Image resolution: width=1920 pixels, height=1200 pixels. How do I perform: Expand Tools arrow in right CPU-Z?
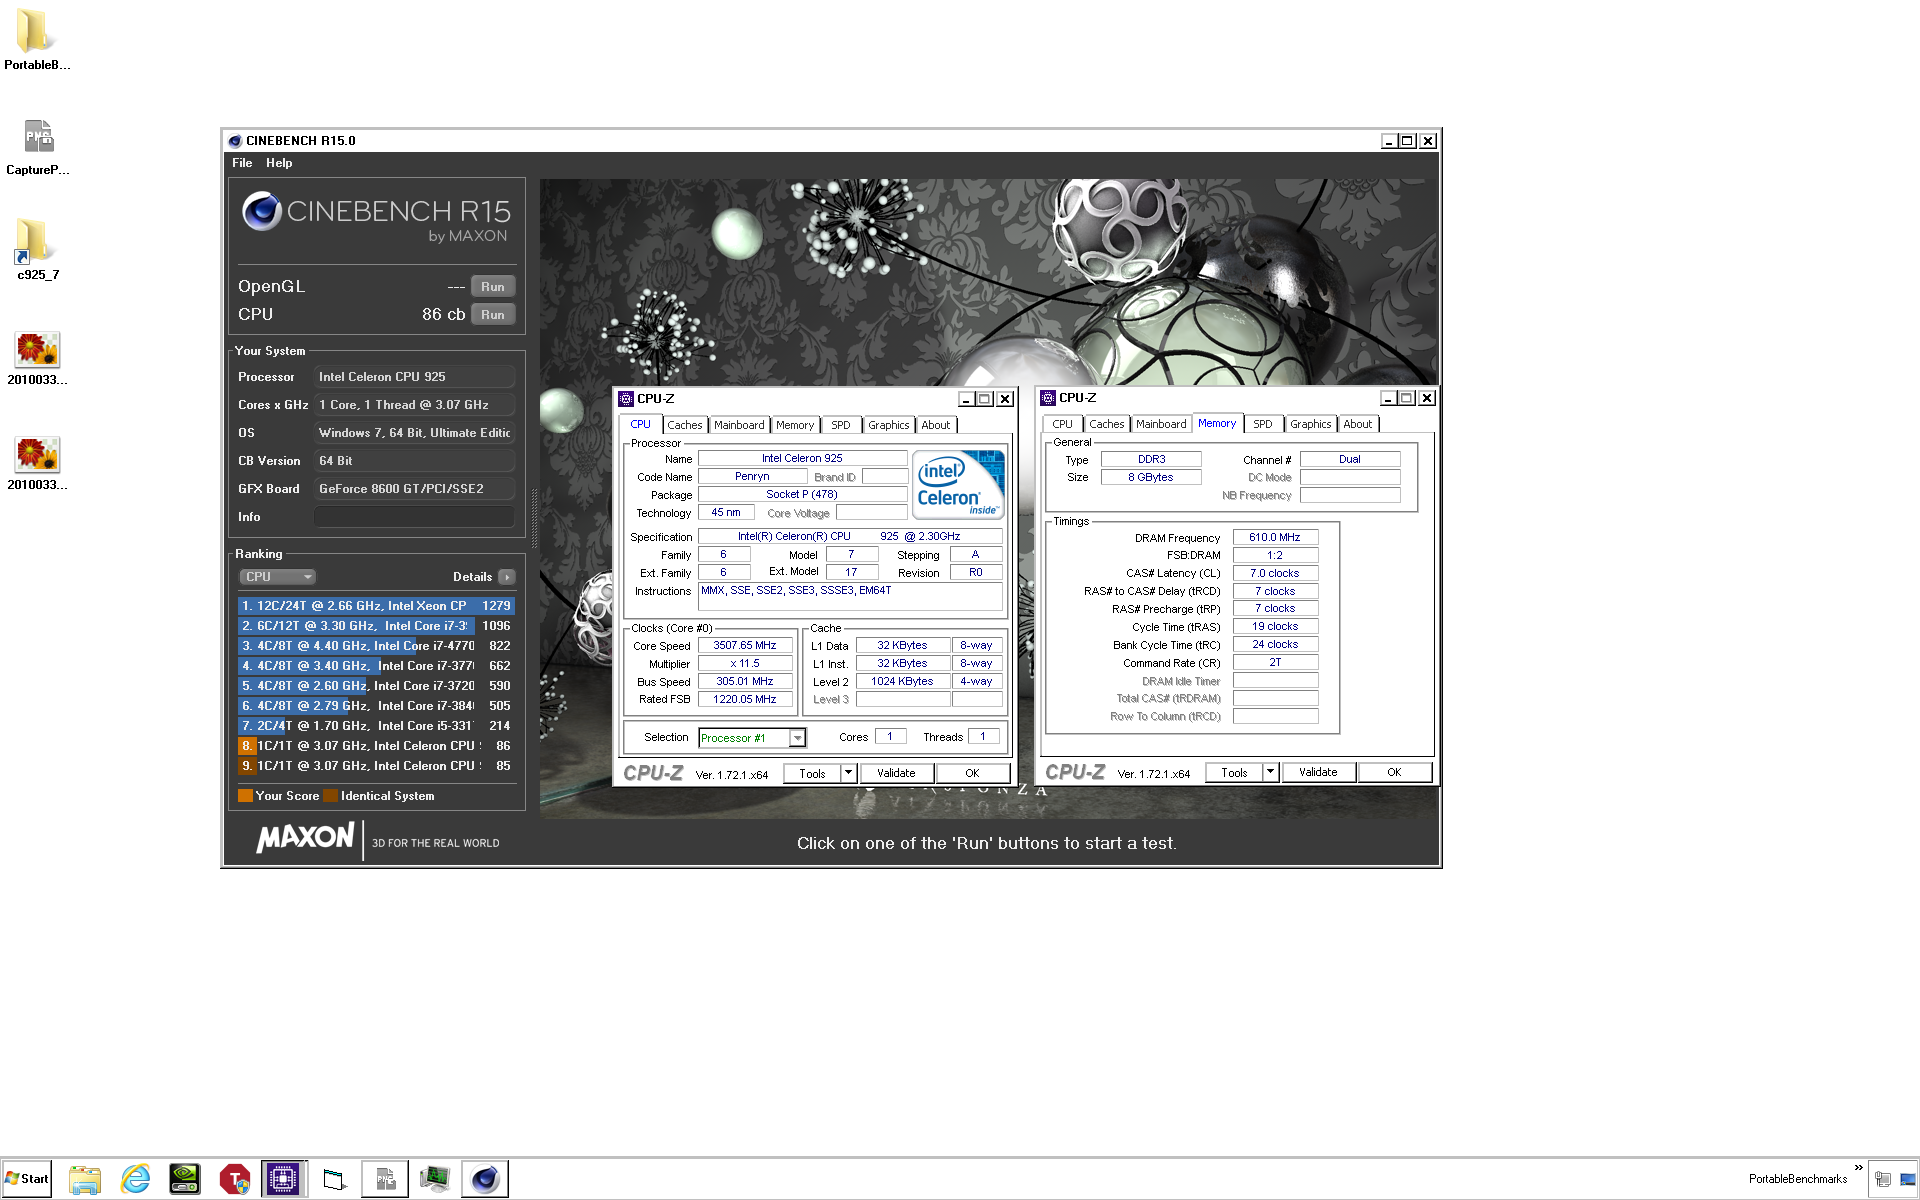click(x=1270, y=772)
